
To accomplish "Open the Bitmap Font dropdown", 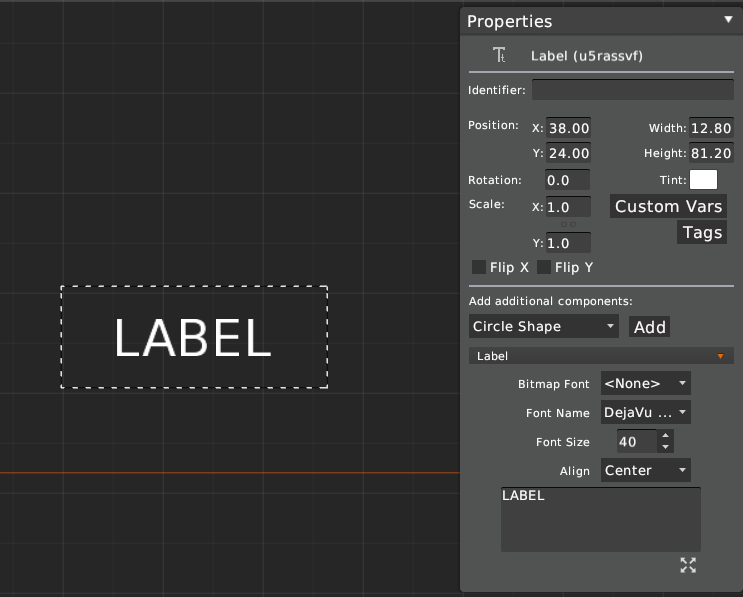I will (645, 383).
